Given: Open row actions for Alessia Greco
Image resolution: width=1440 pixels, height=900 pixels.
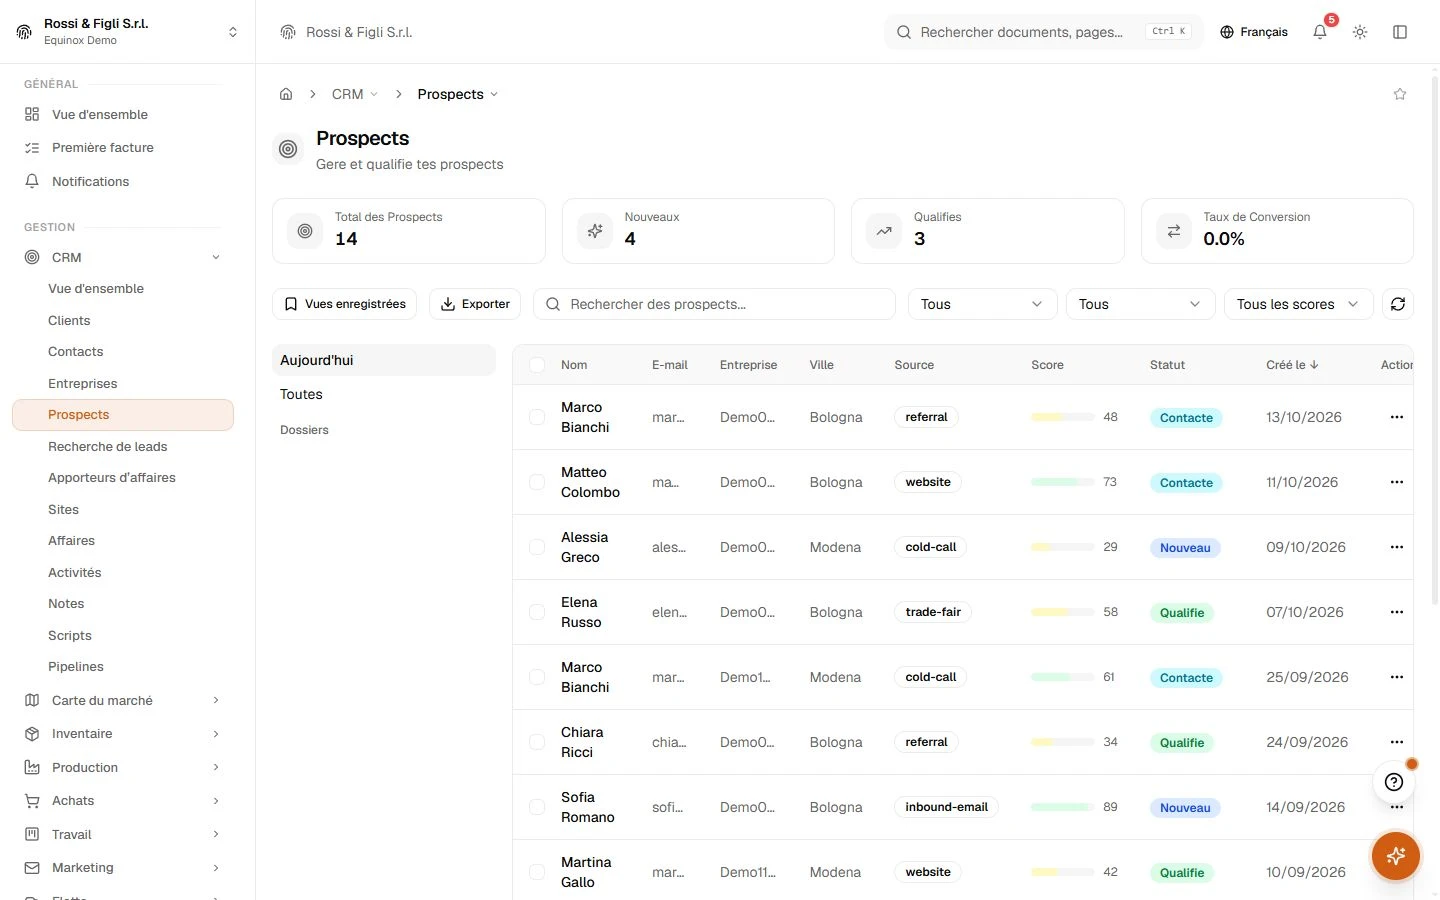Looking at the screenshot, I should tap(1397, 547).
